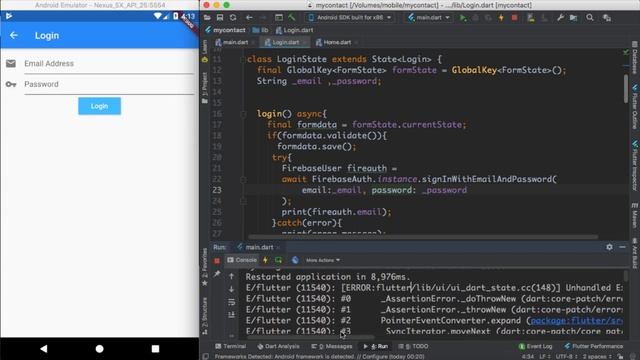Open the Dart Analysis tool window

[278, 346]
